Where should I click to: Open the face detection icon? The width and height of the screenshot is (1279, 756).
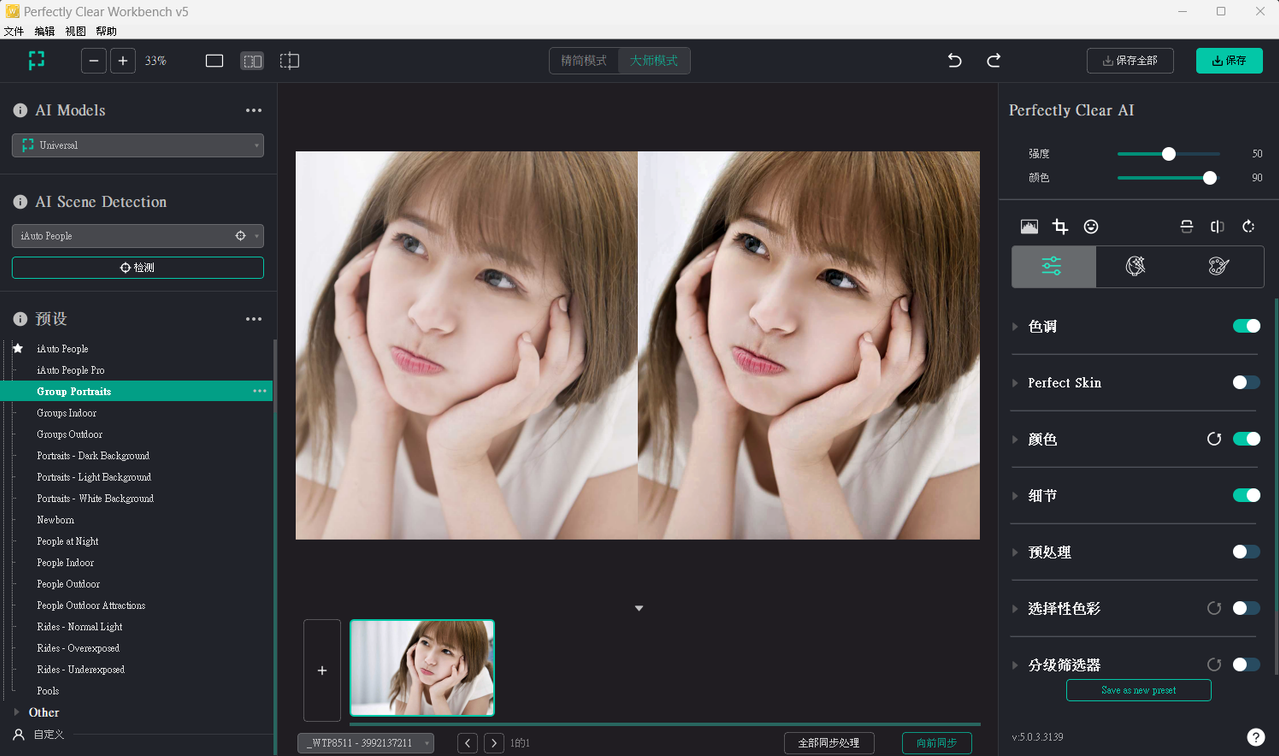[x=1091, y=227]
